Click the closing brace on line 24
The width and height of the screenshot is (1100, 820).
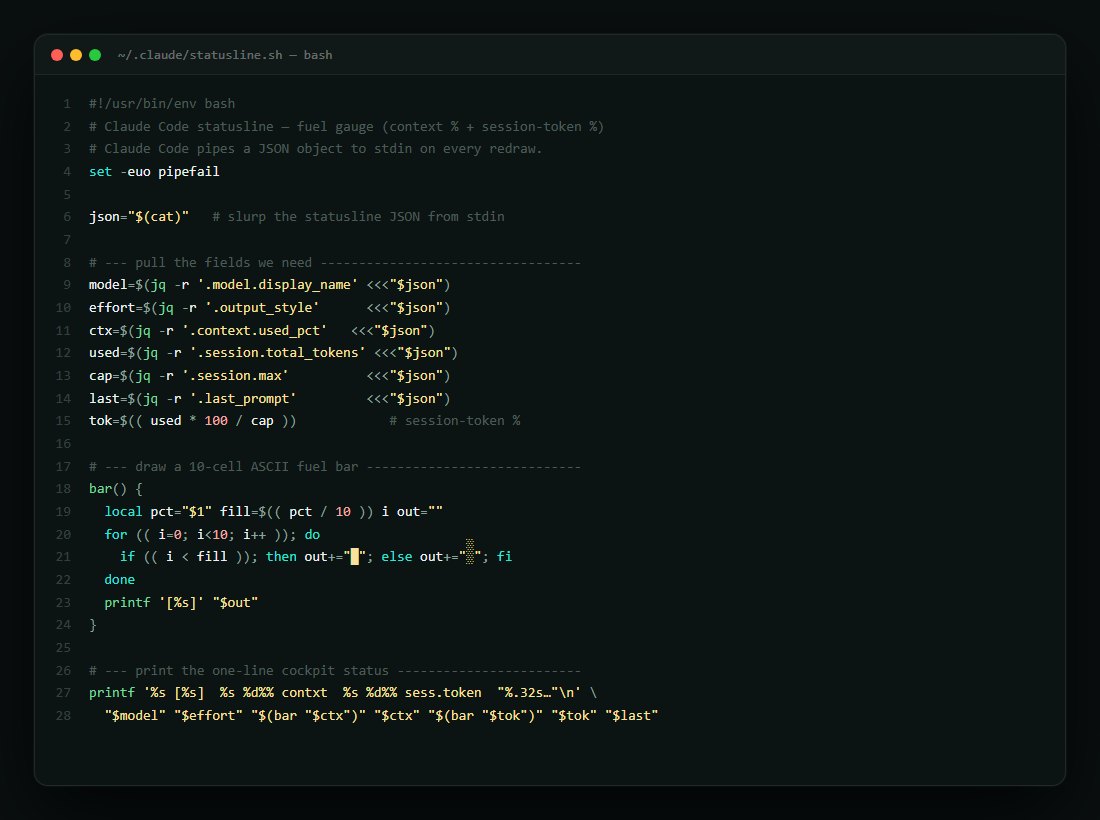tap(93, 625)
